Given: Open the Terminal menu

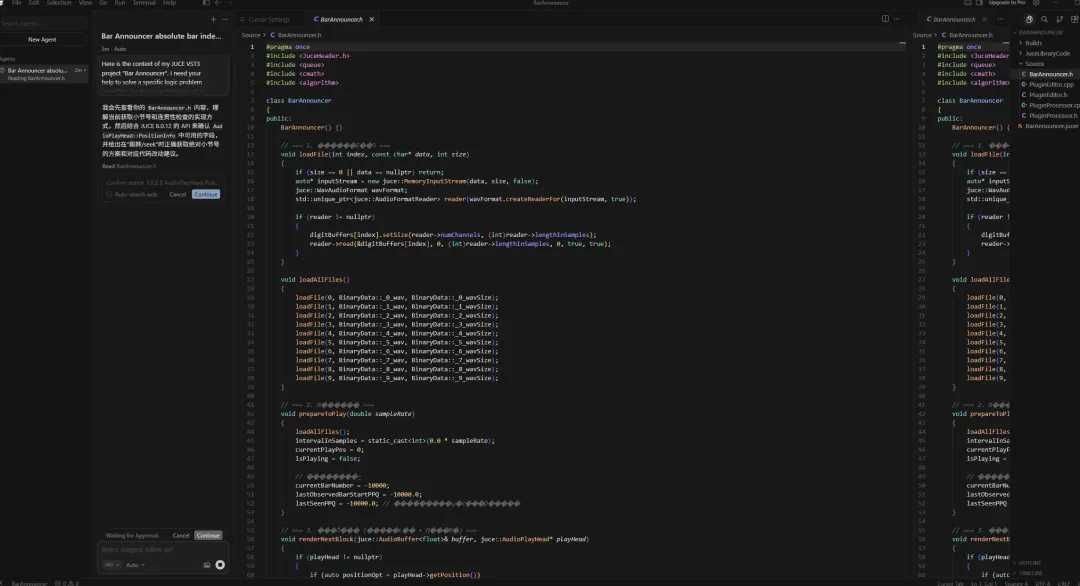Looking at the screenshot, I should point(145,3).
